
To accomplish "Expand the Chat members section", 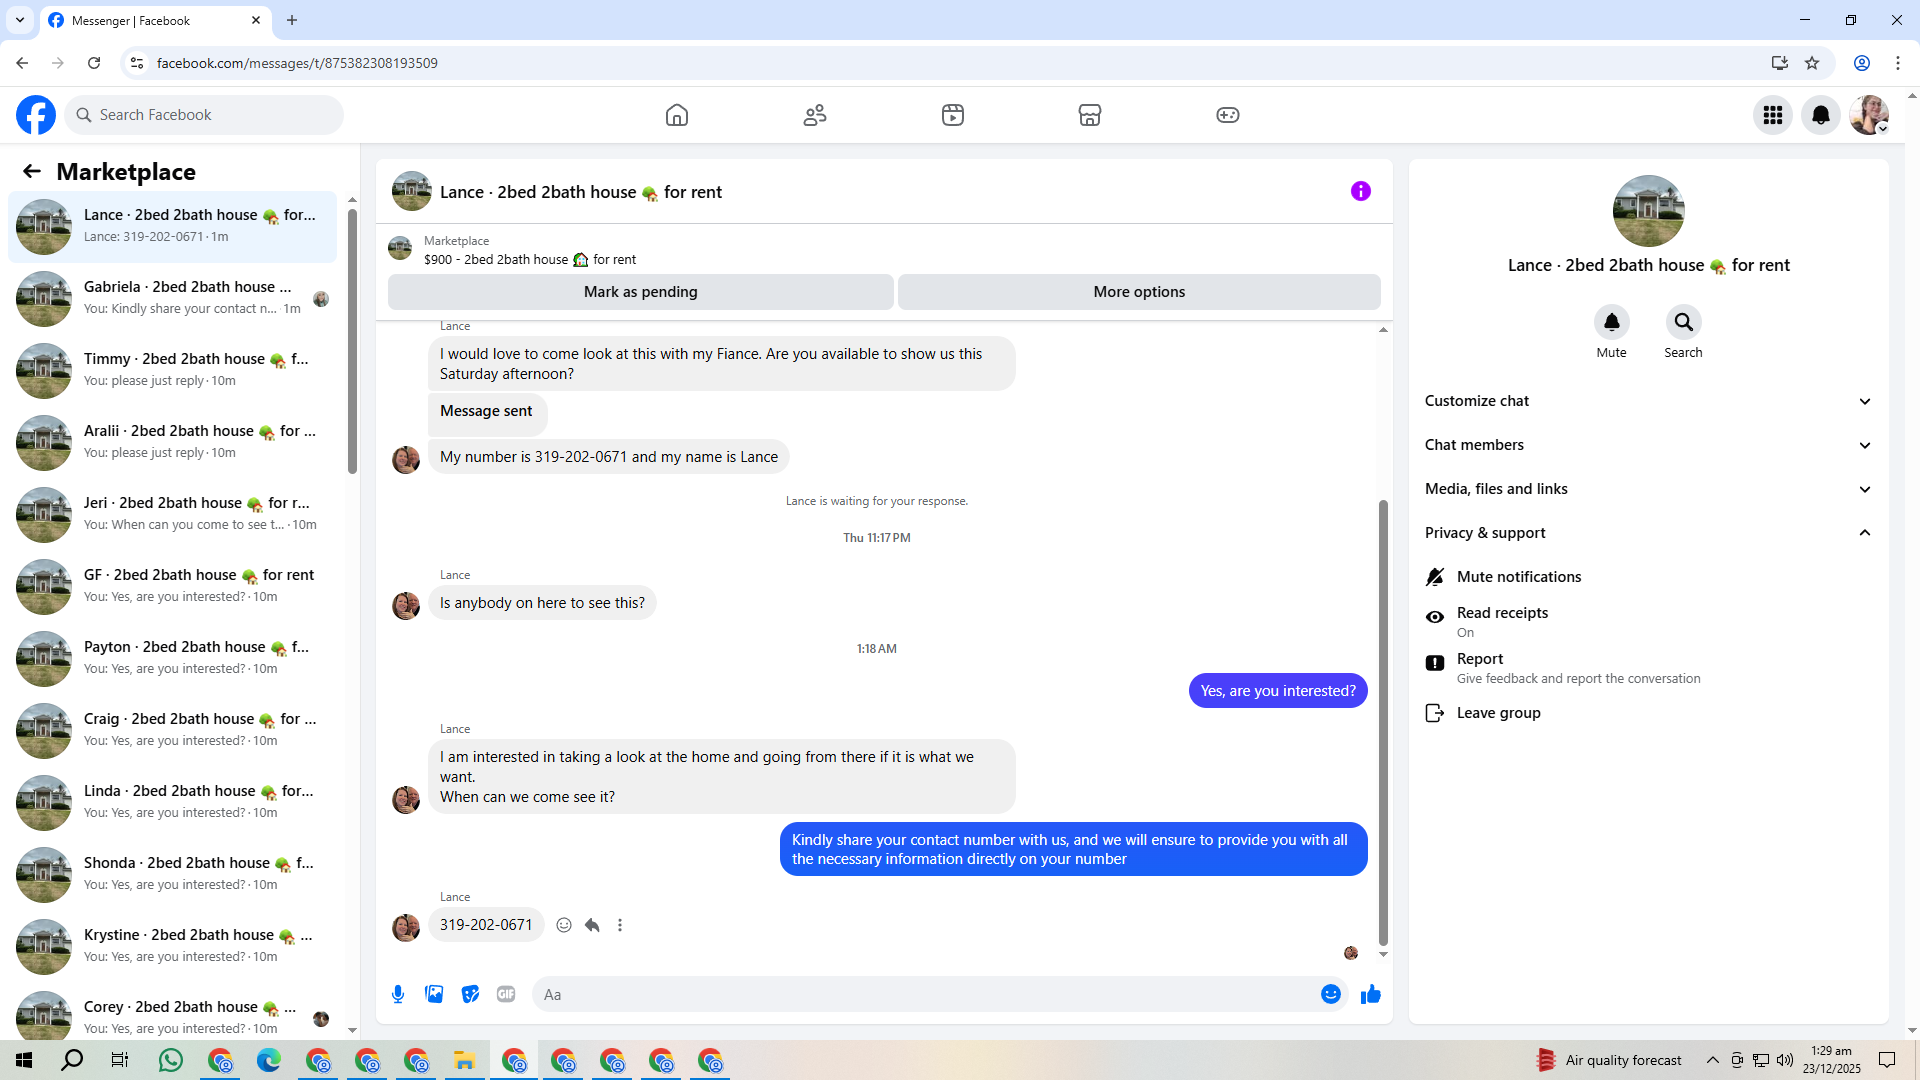I will (x=1648, y=445).
